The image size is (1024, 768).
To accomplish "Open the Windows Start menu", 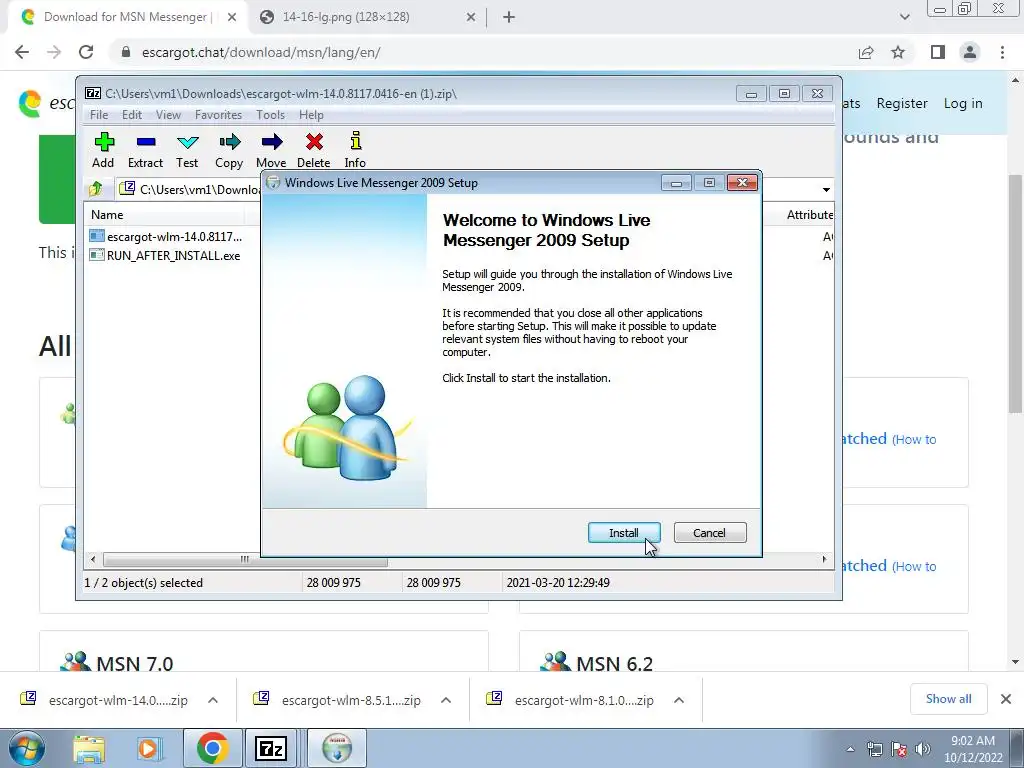I will 27,748.
